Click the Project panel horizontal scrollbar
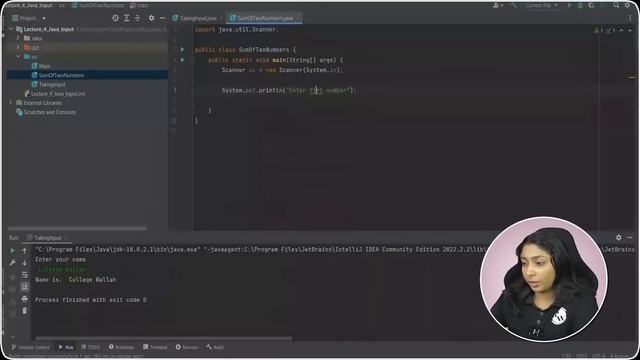Viewport: 640px width, 360px height. point(77,229)
